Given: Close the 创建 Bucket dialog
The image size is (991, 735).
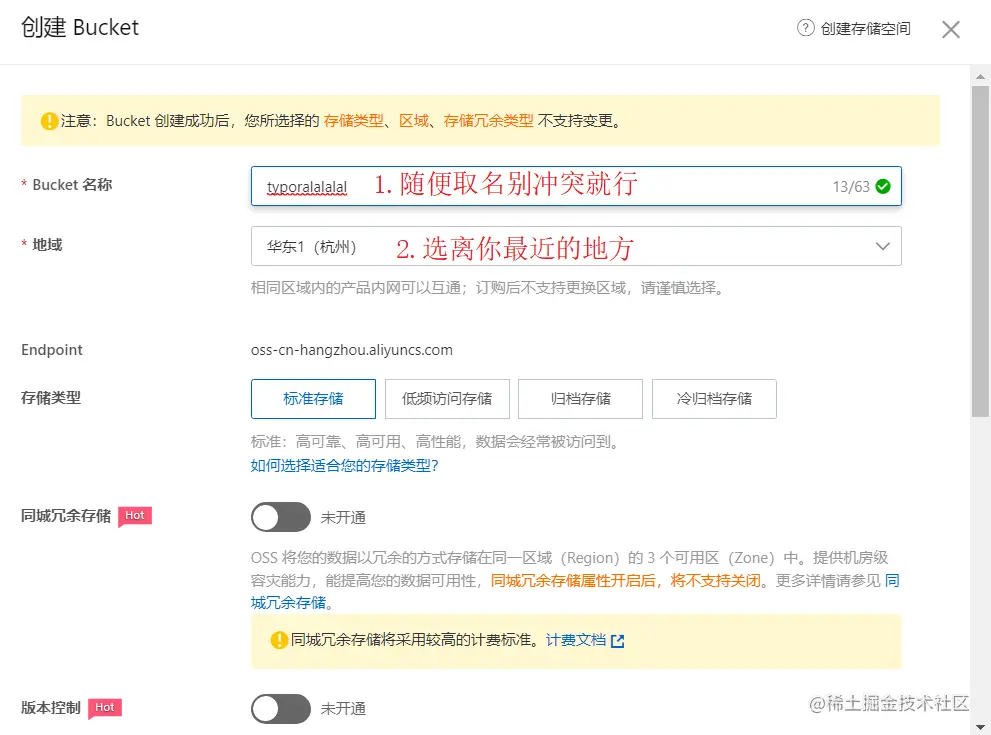Looking at the screenshot, I should pyautogui.click(x=951, y=29).
